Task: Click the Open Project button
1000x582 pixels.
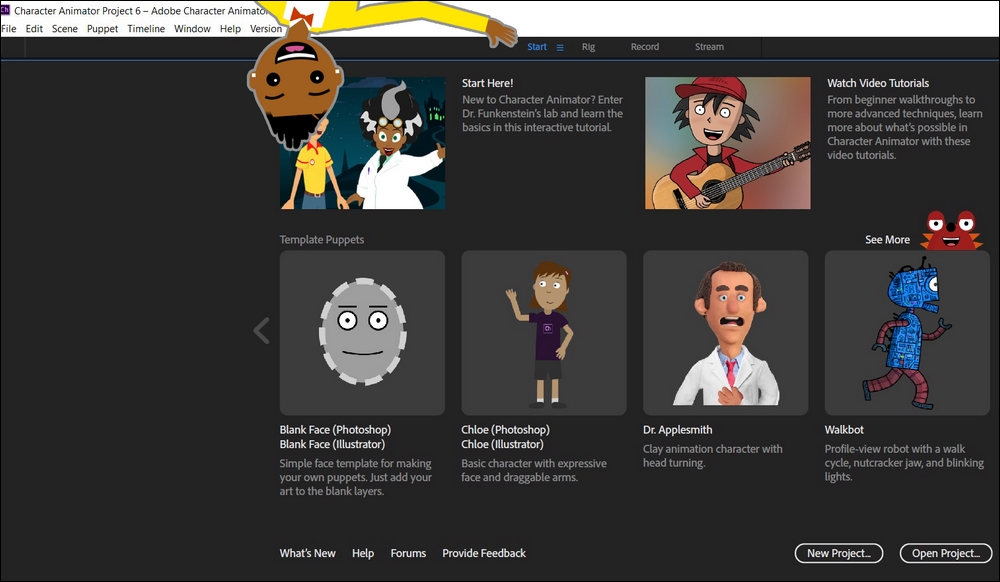Action: 946,553
